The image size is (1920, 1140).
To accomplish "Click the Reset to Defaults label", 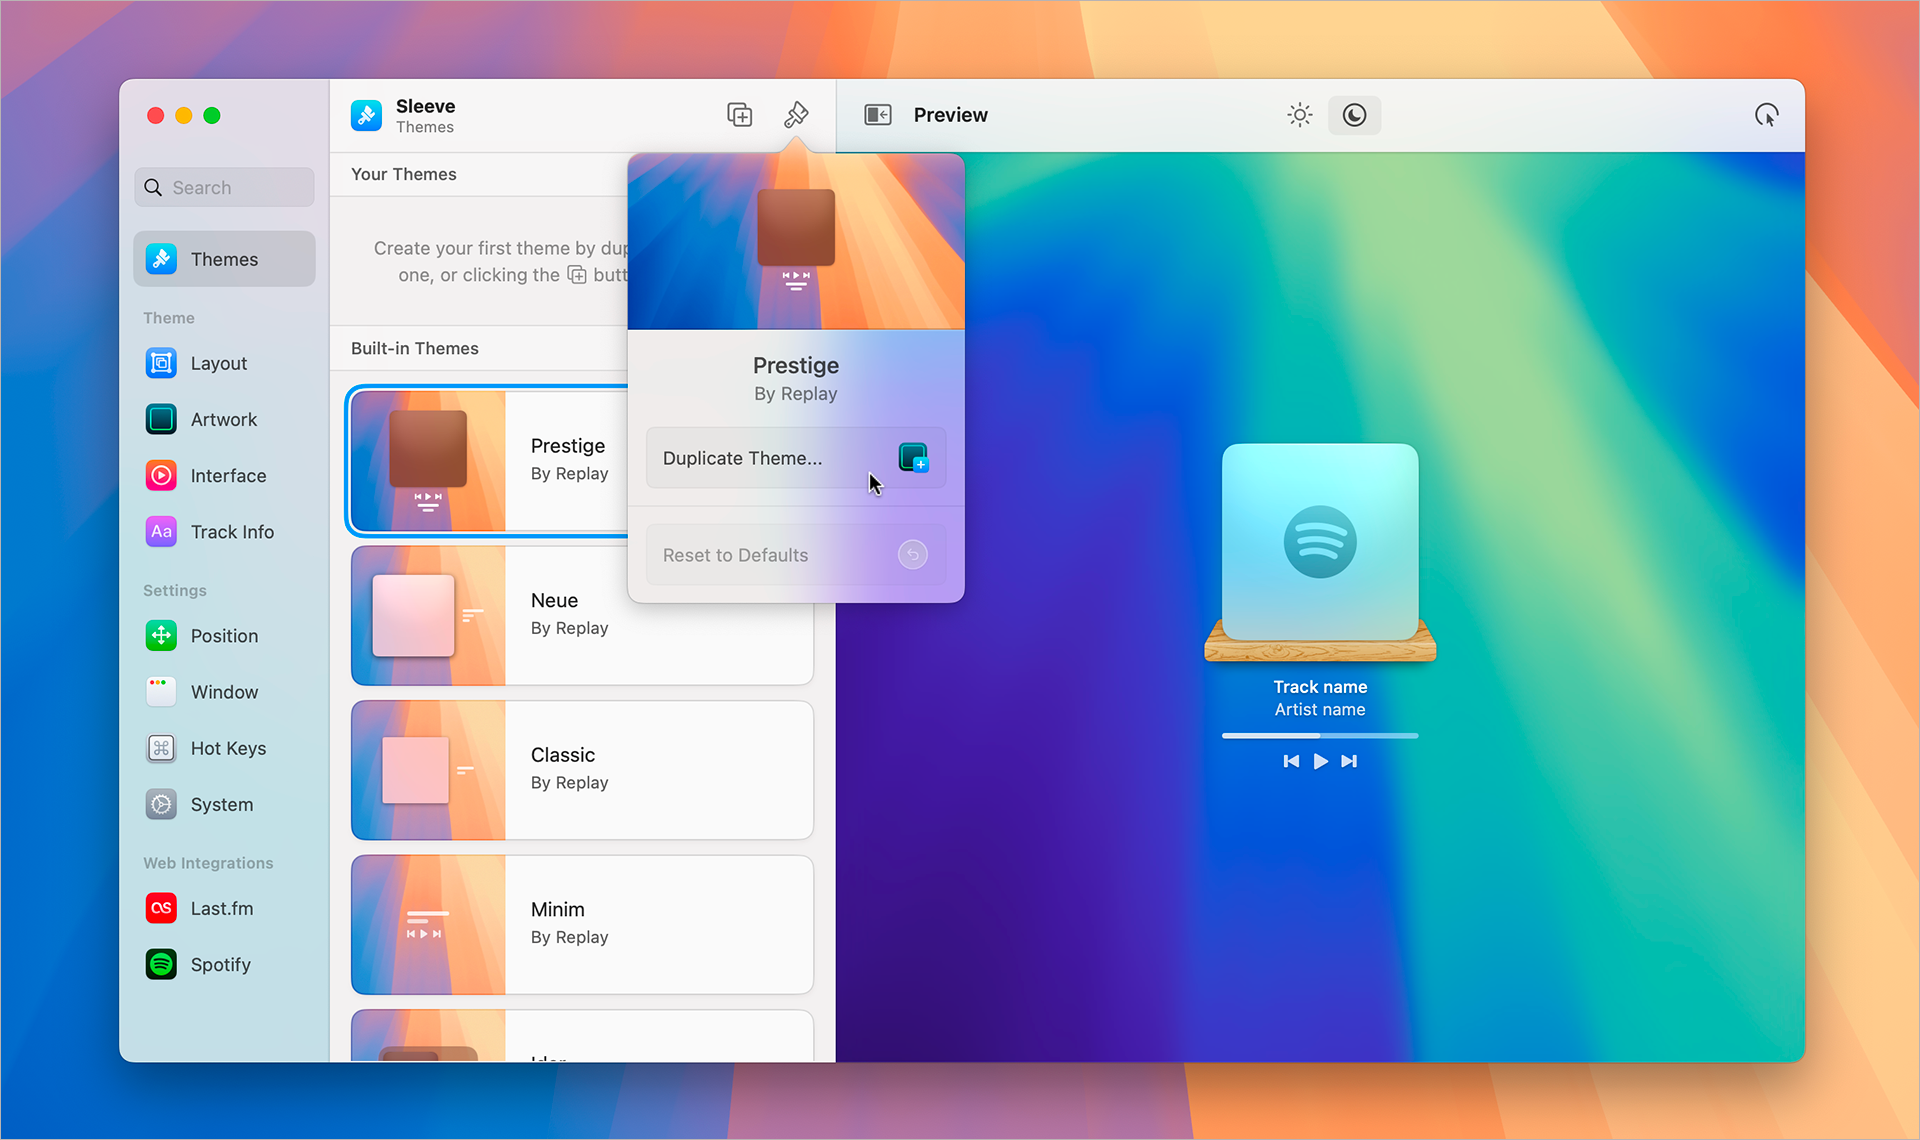I will click(735, 555).
